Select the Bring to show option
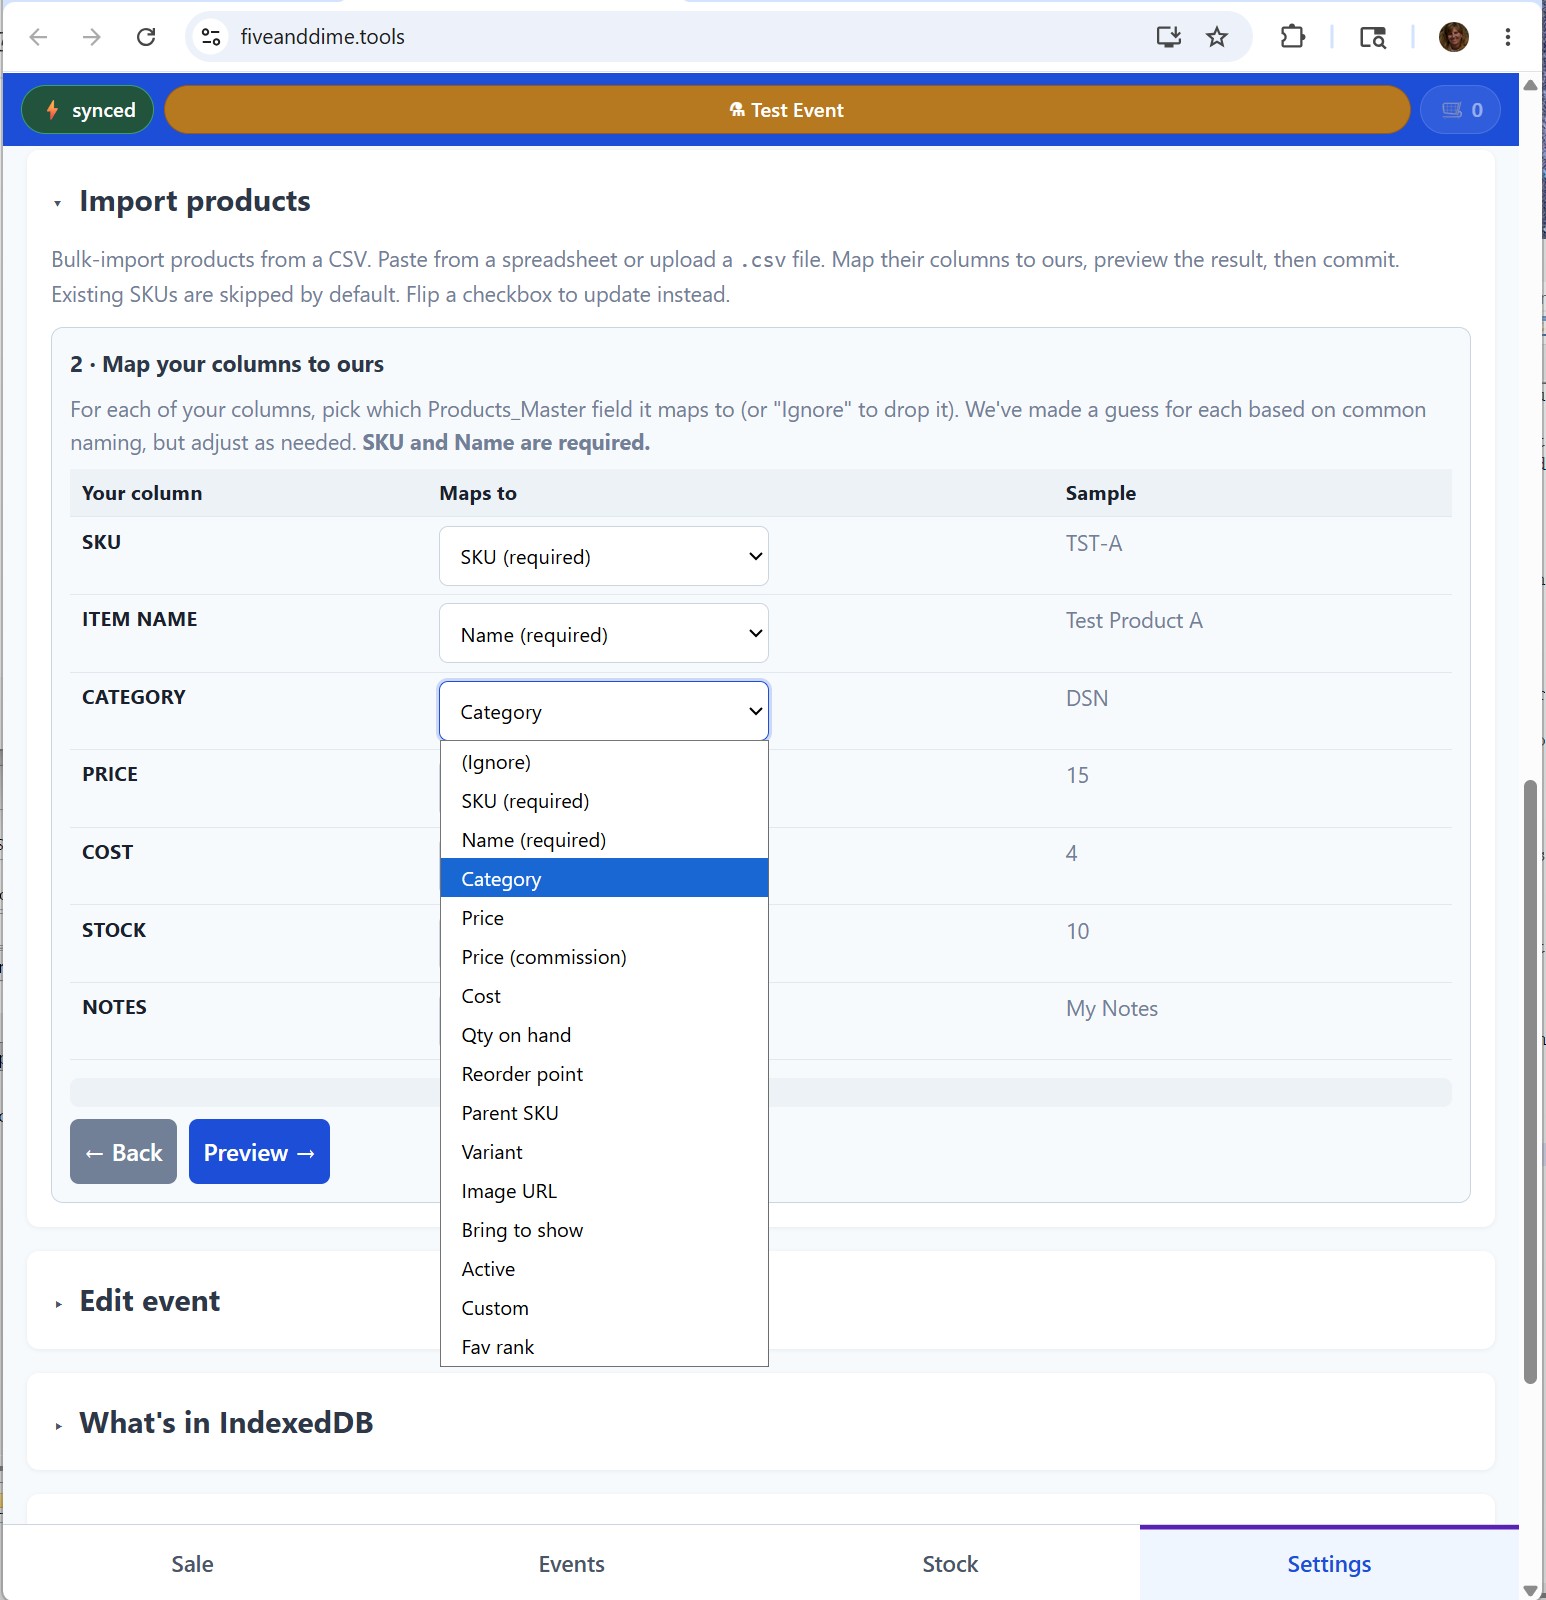This screenshot has height=1600, width=1546. [x=604, y=1230]
